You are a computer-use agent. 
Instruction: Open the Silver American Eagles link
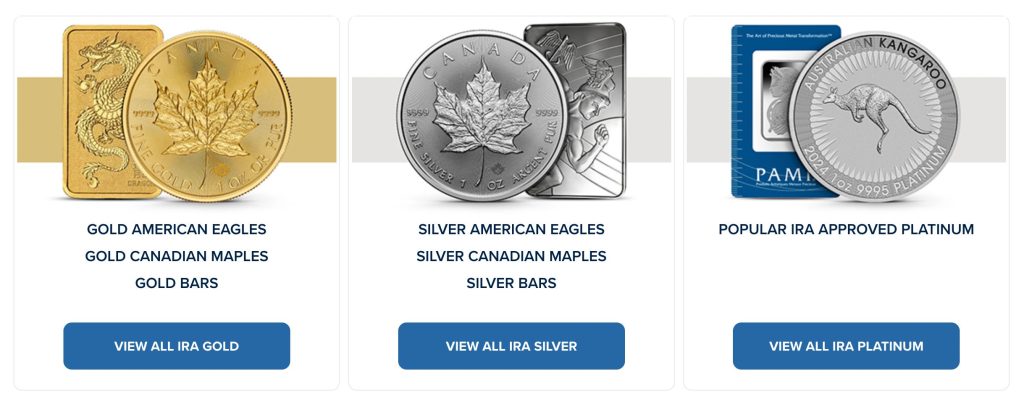coord(511,230)
